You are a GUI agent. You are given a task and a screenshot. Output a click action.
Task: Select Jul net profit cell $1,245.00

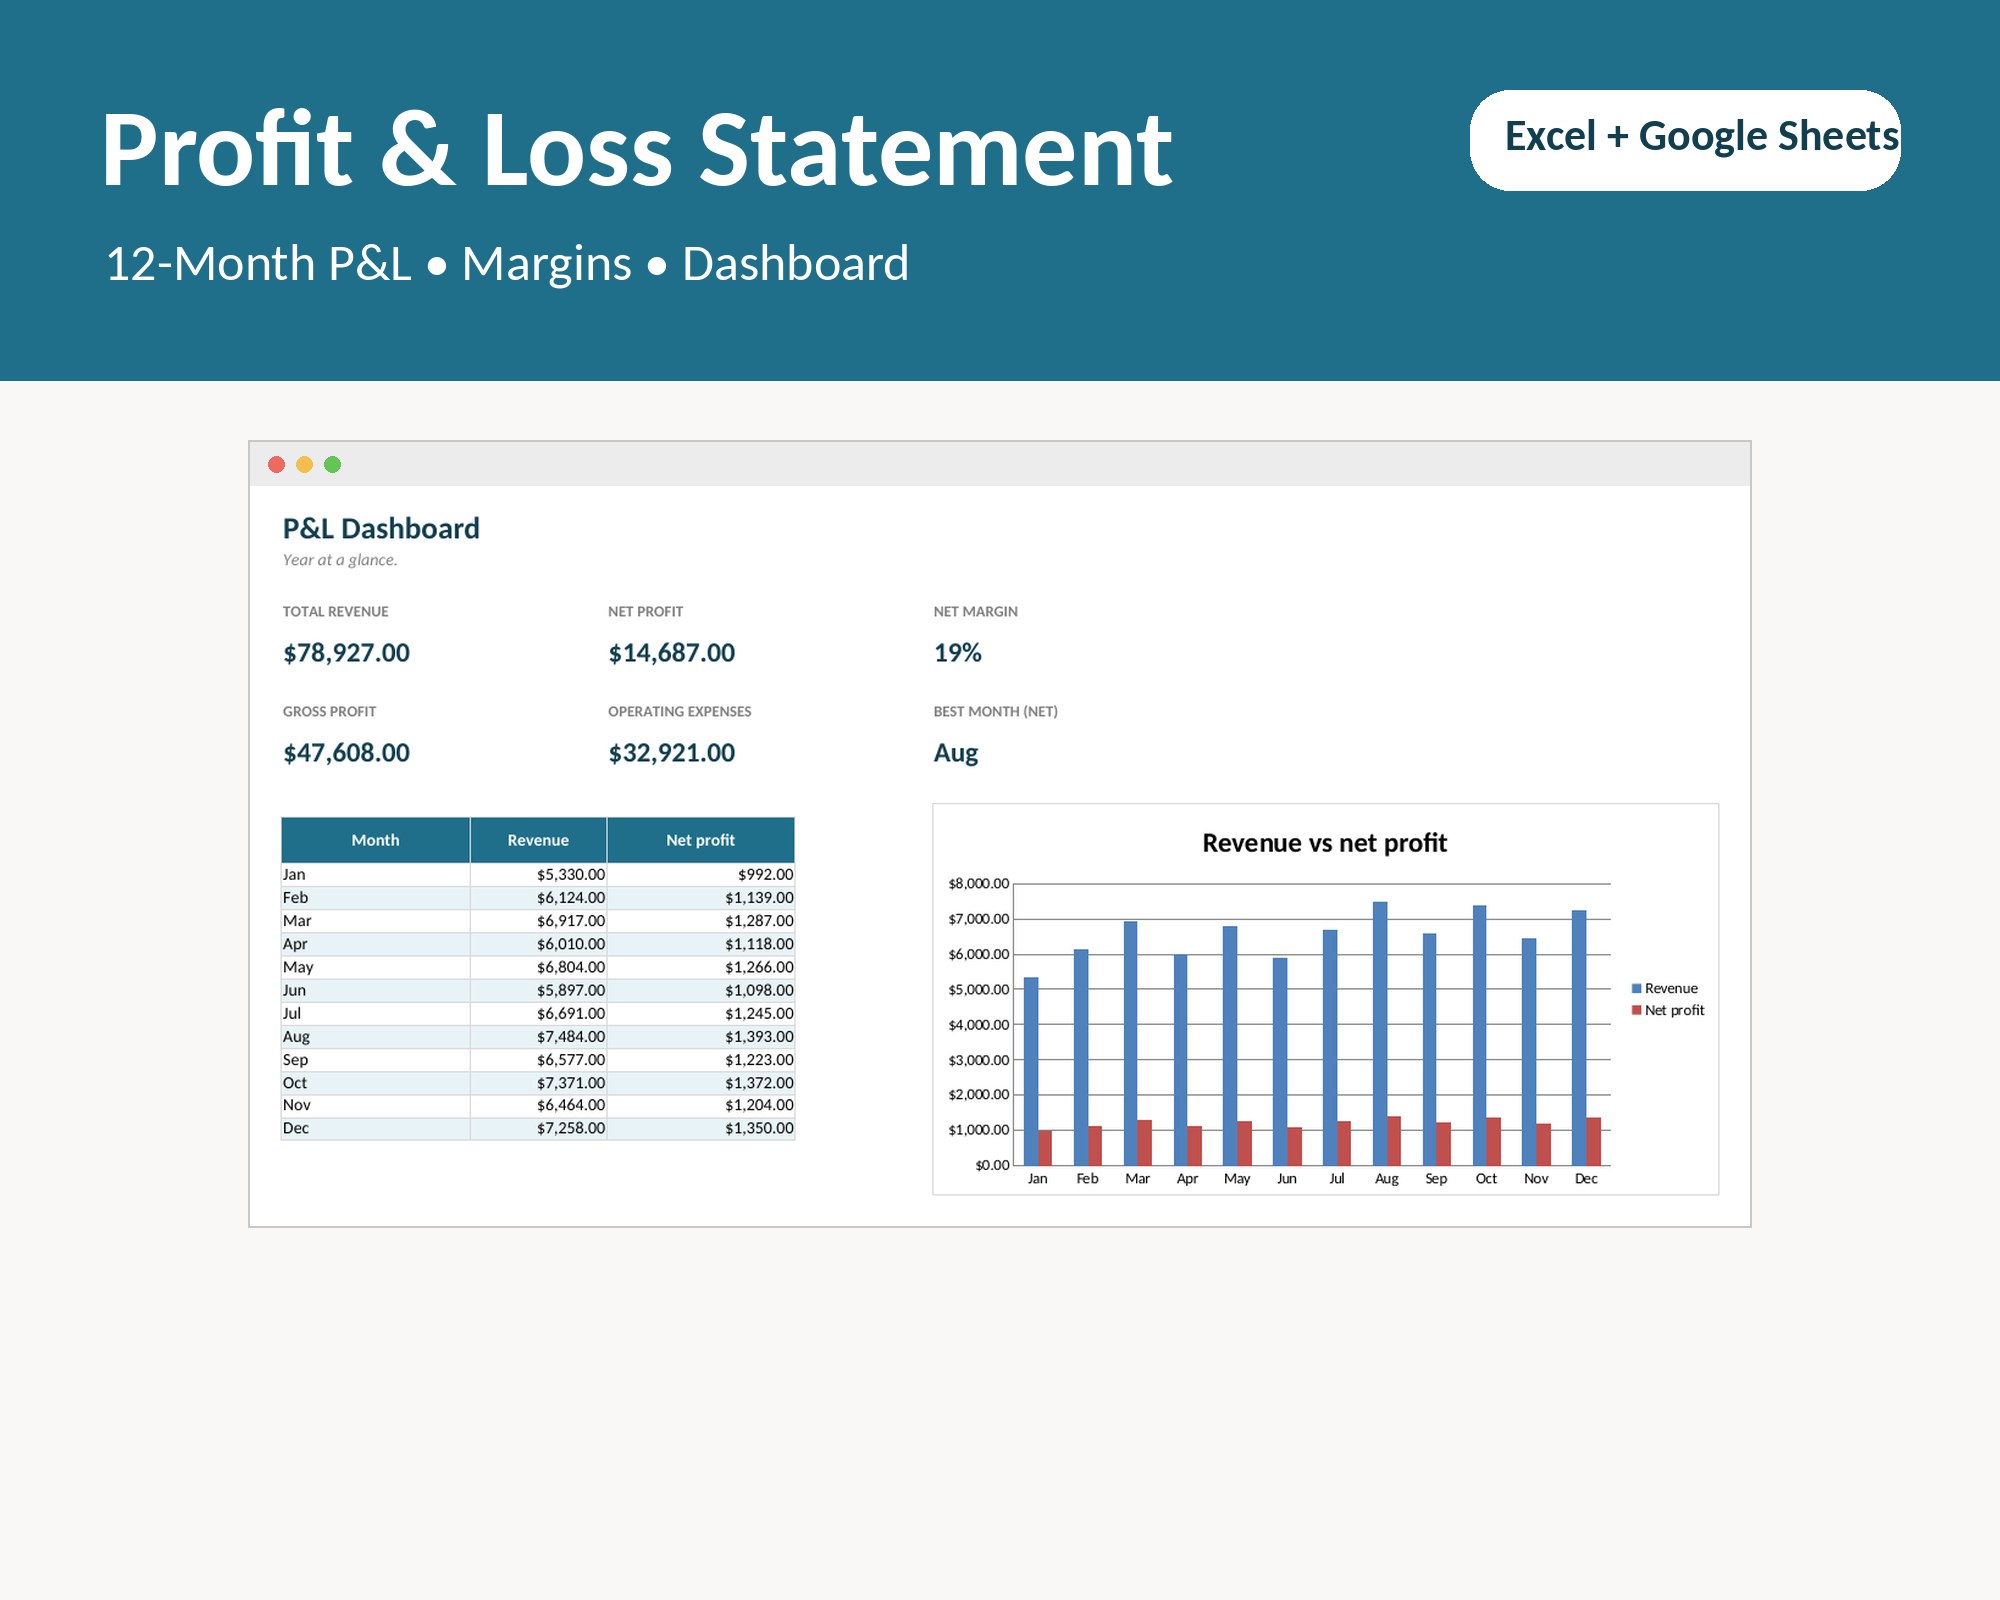click(x=700, y=1013)
